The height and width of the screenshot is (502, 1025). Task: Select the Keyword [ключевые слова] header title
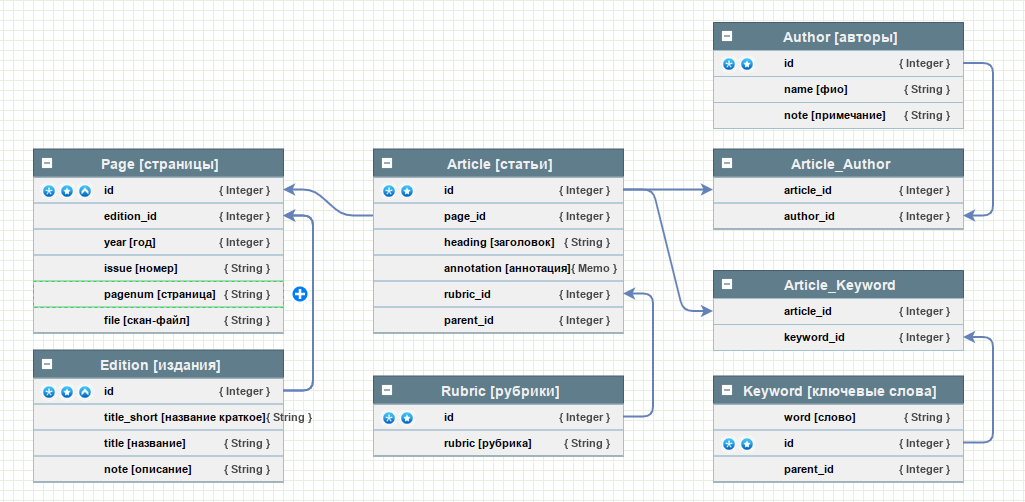pyautogui.click(x=839, y=392)
